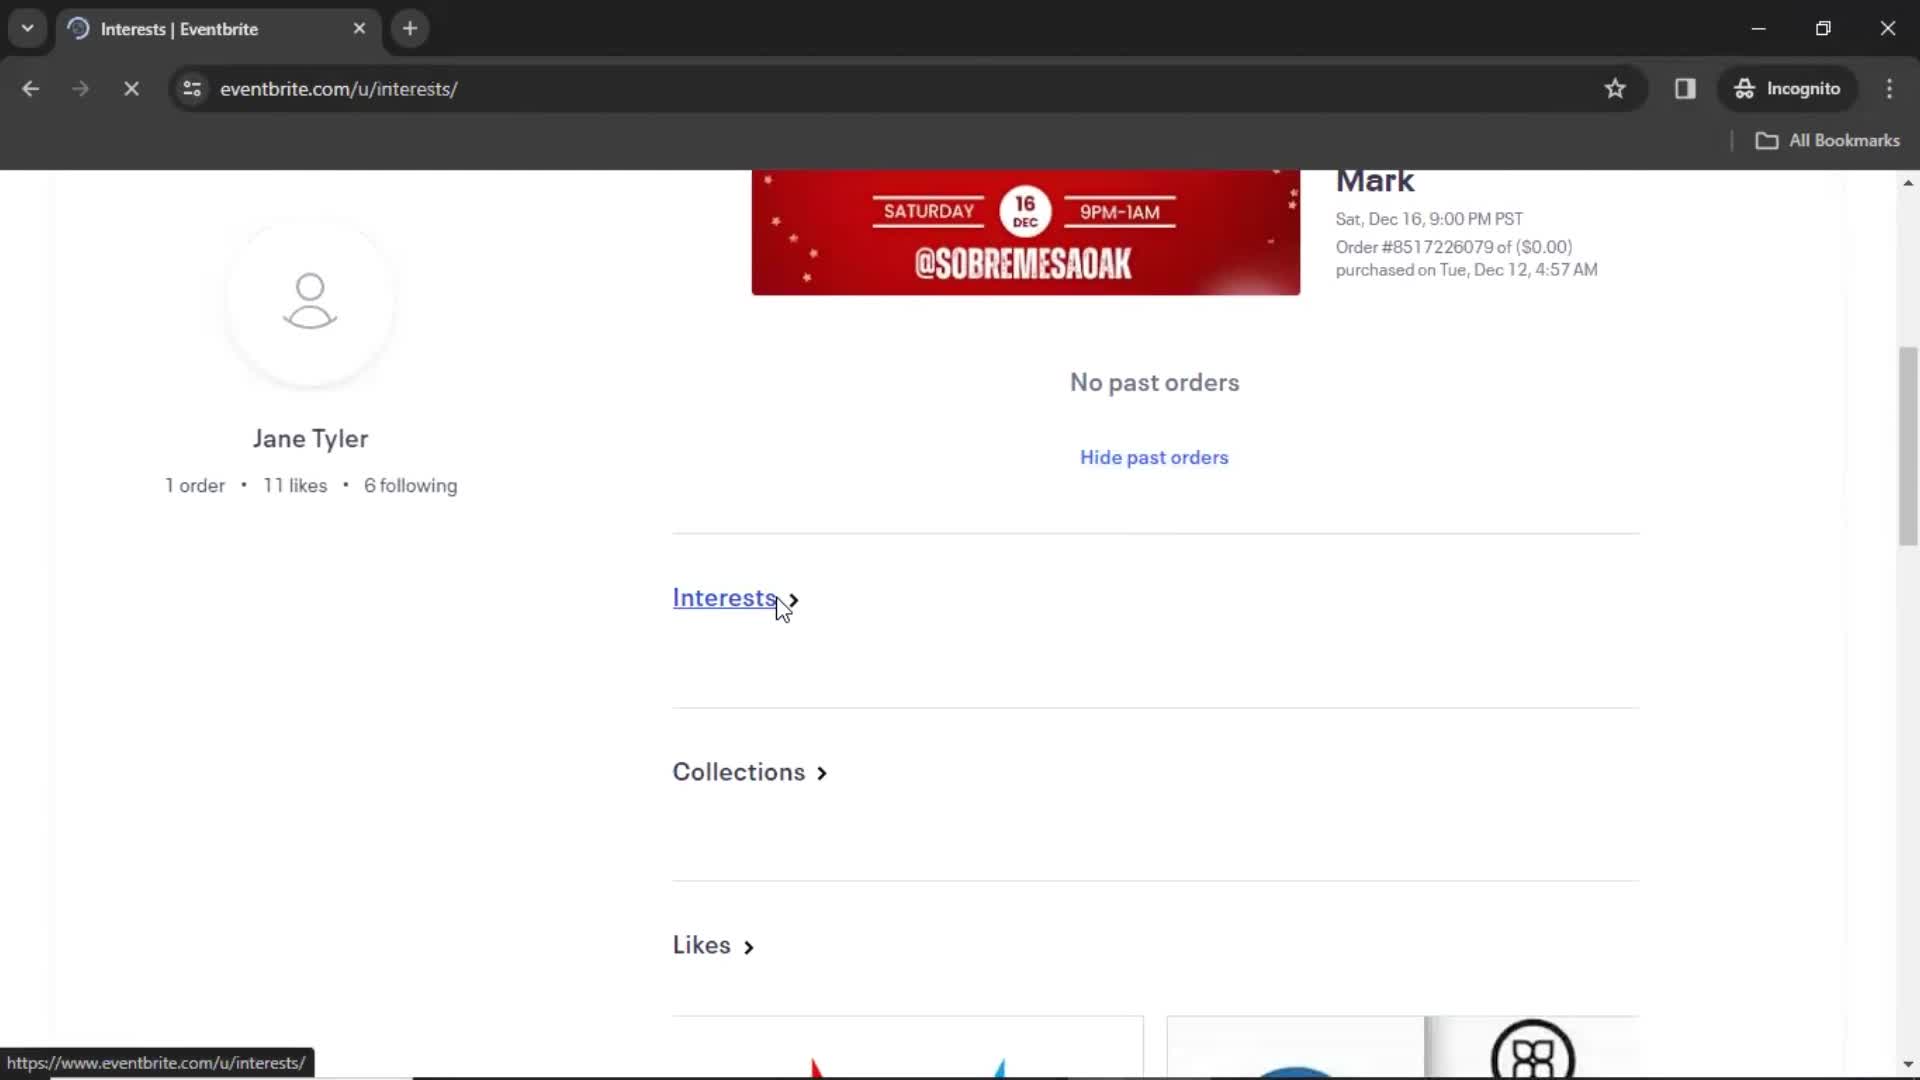
Task: Click the Incognito mode icon
Action: (1745, 88)
